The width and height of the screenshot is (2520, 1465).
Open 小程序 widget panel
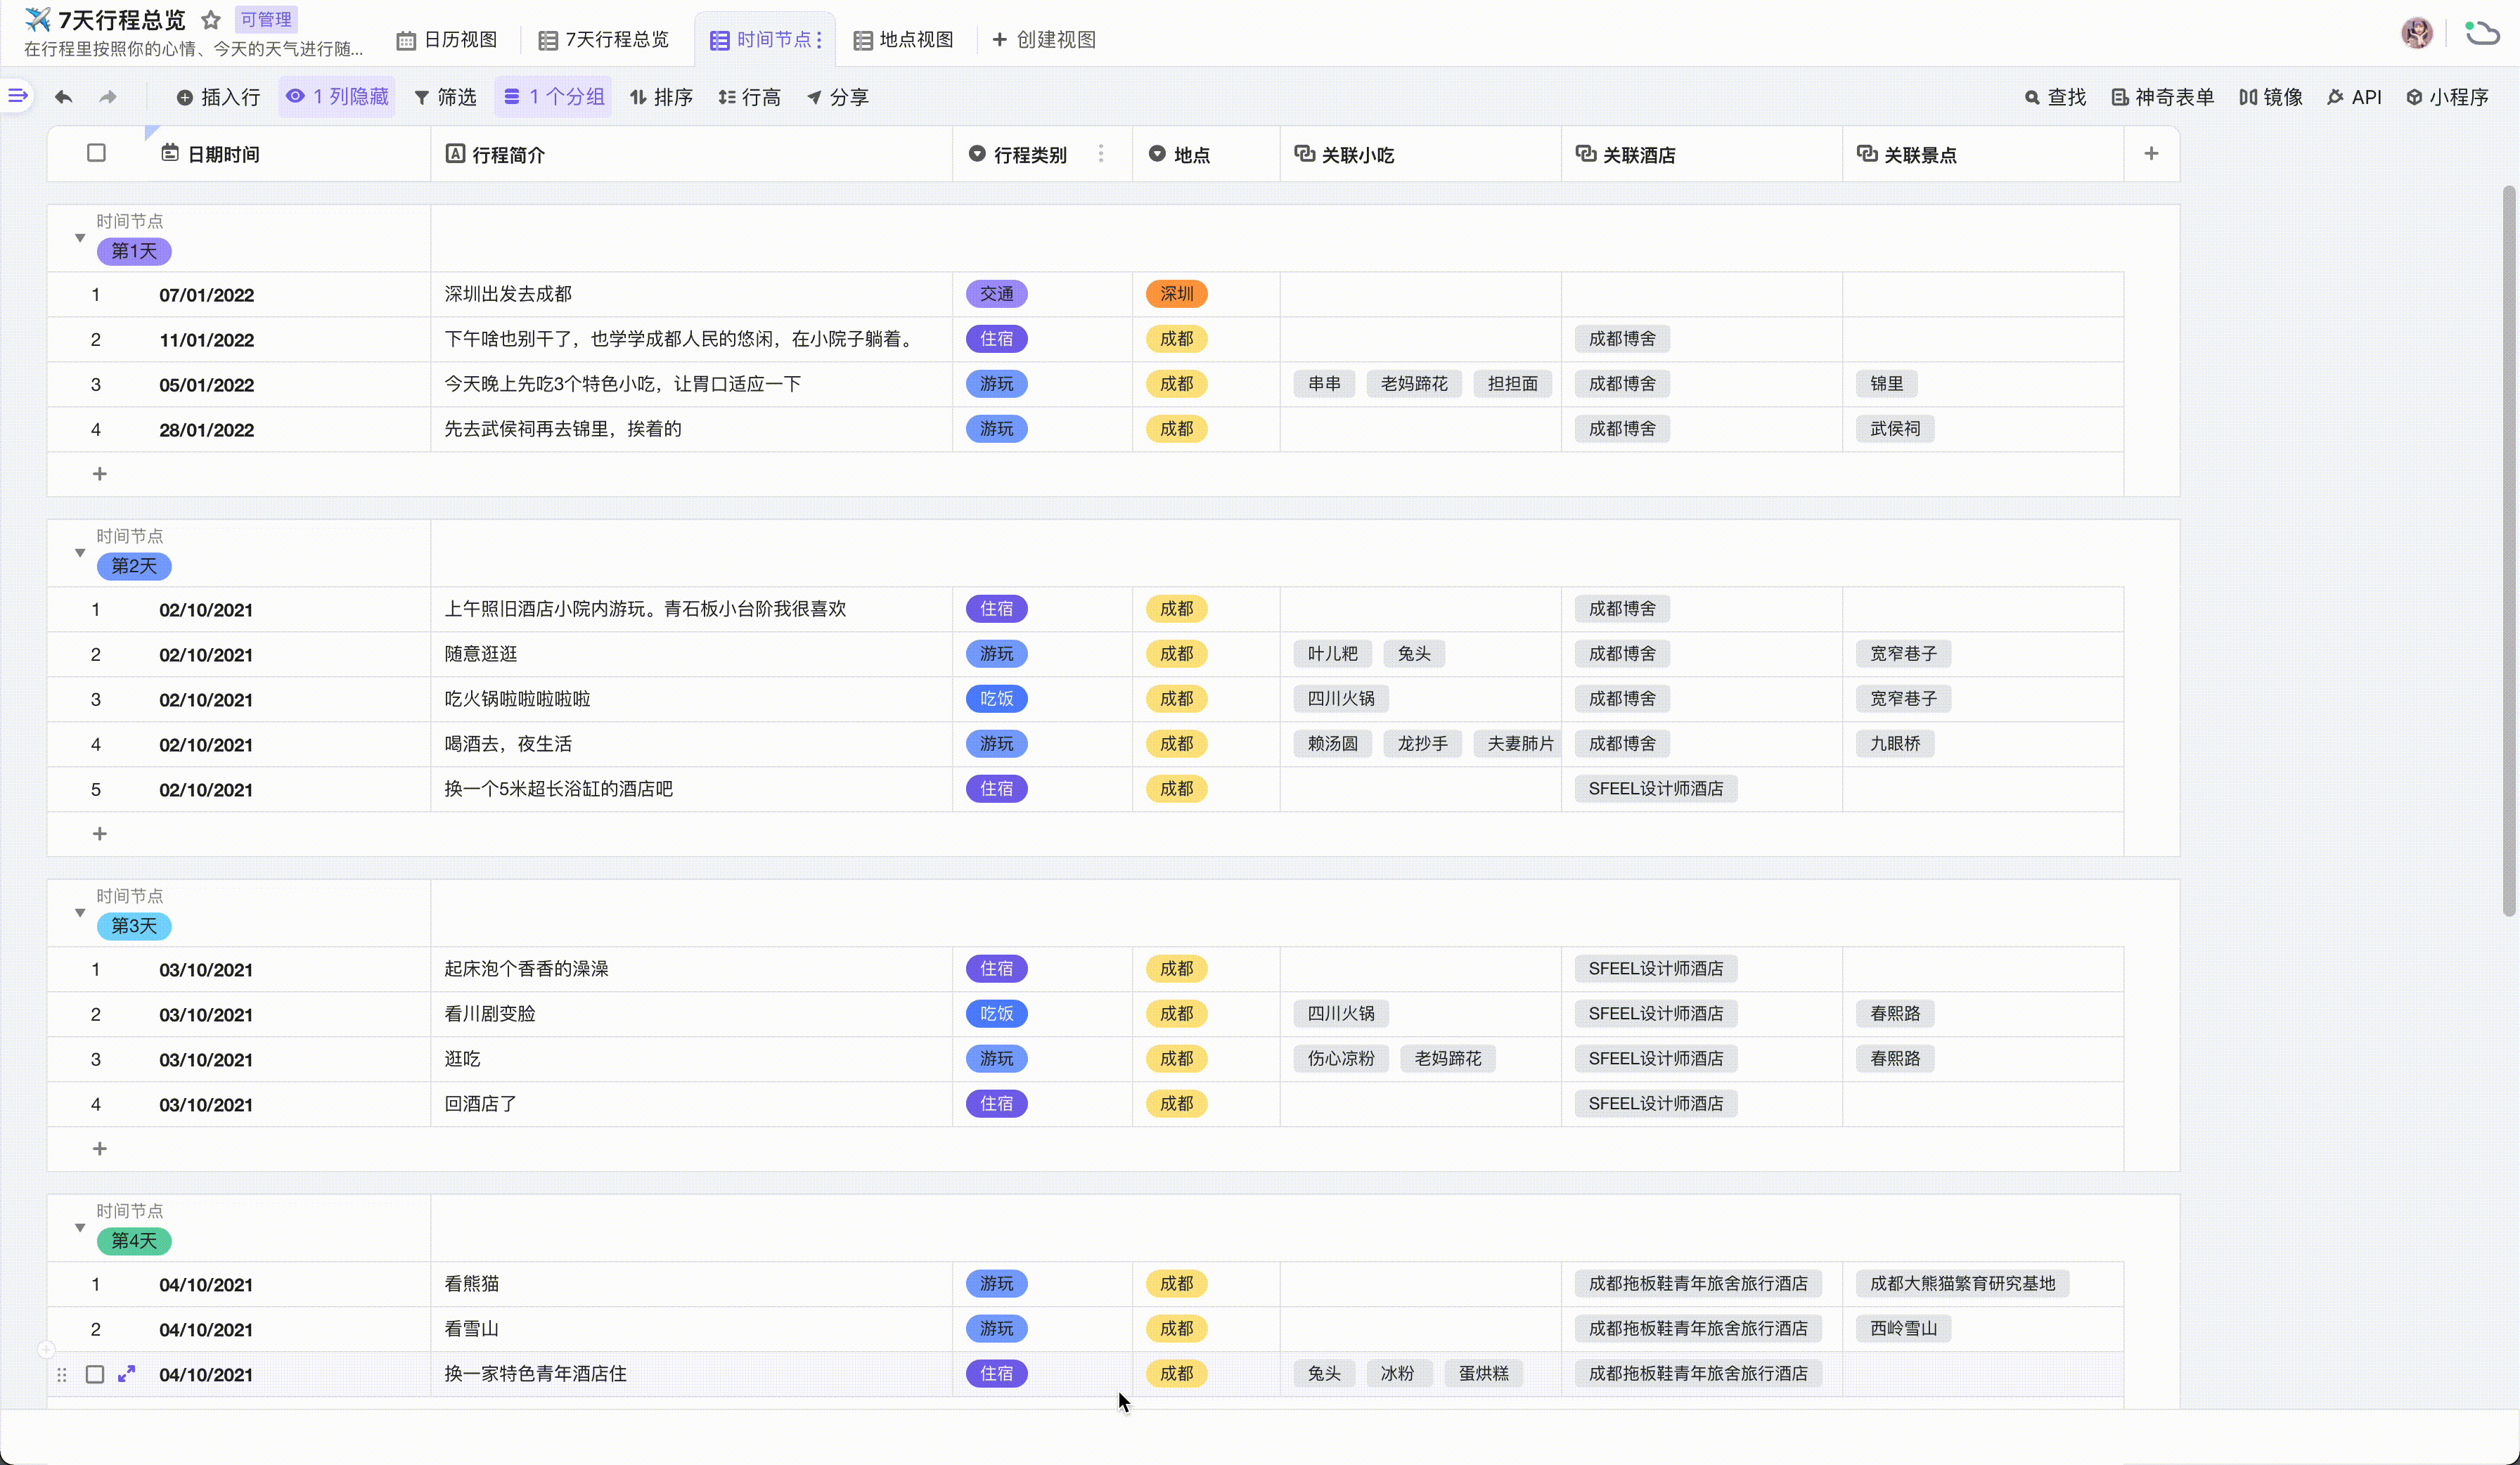pos(2447,97)
